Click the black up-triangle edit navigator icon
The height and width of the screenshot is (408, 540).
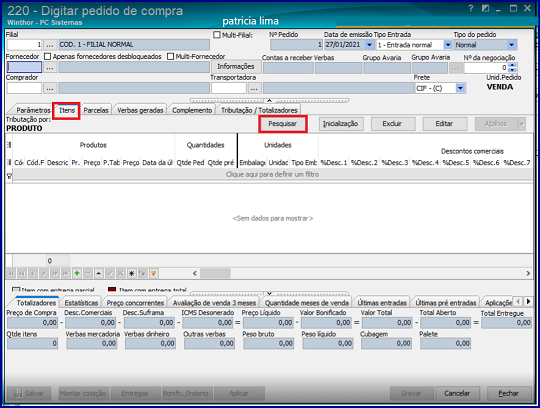tap(99, 274)
